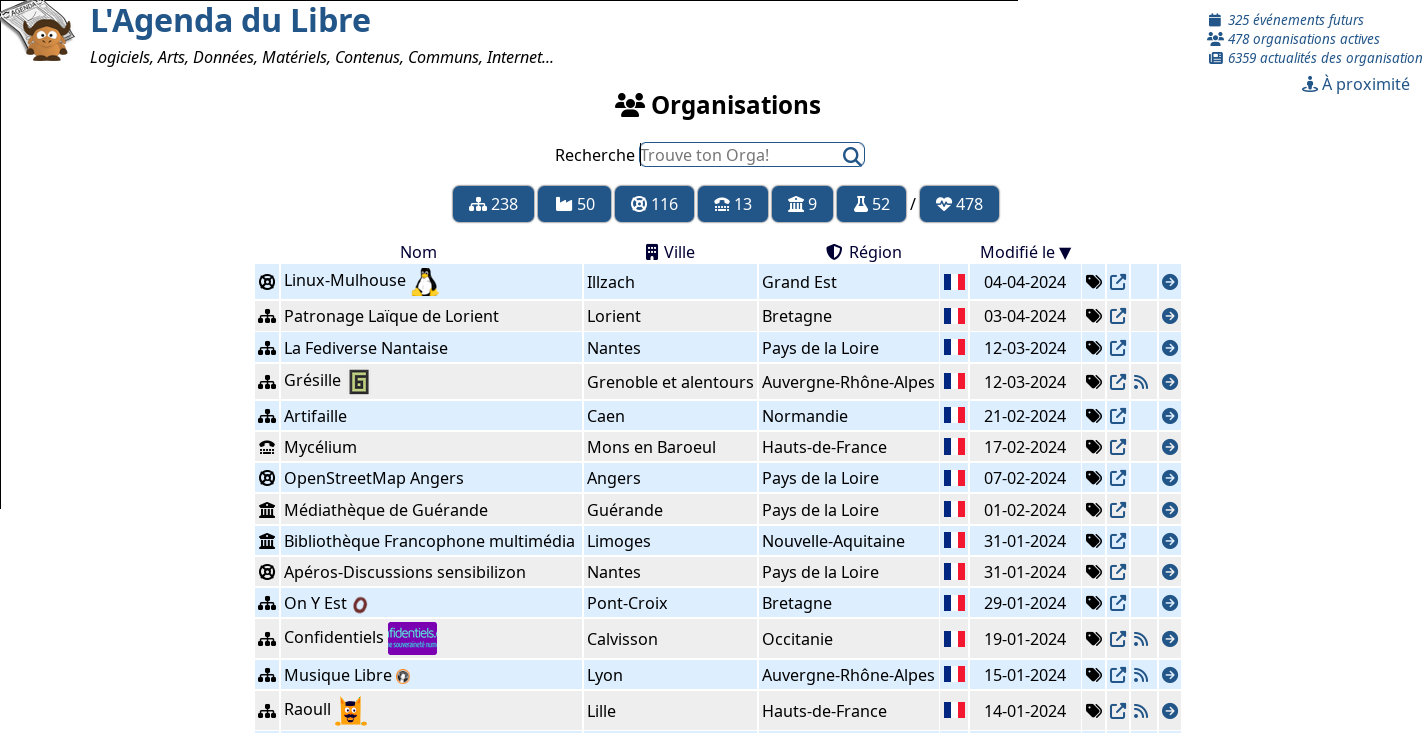Image resolution: width=1423 pixels, height=733 pixels.
Task: Click arrow icon for Artifaille row
Action: coord(1170,416)
